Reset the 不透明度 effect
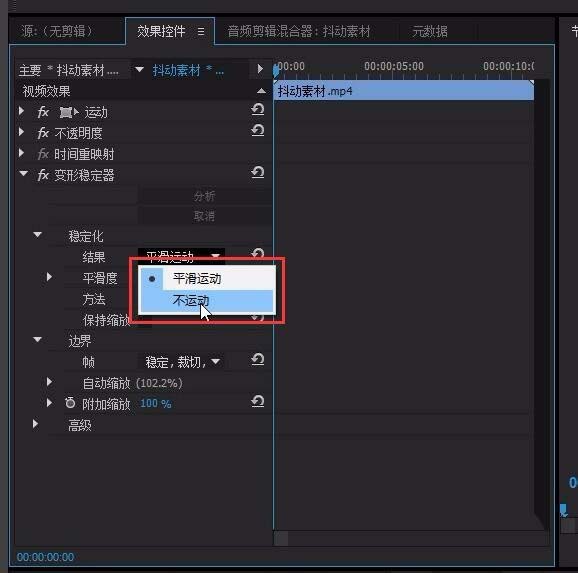Viewport: 578px width, 573px height. [x=258, y=130]
